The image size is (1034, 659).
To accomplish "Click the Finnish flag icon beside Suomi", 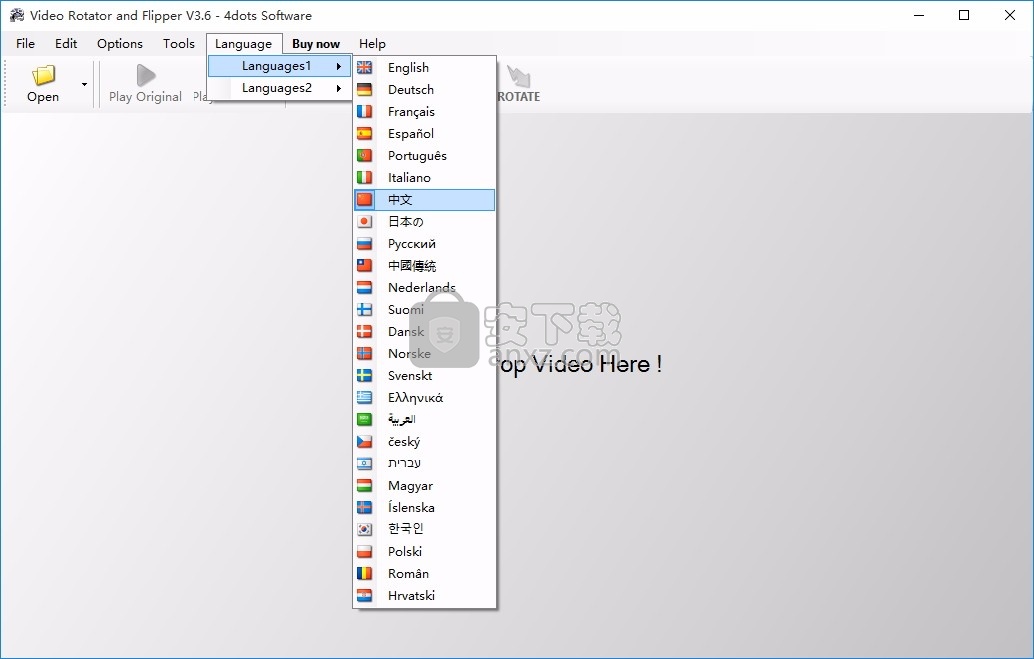I will [364, 309].
